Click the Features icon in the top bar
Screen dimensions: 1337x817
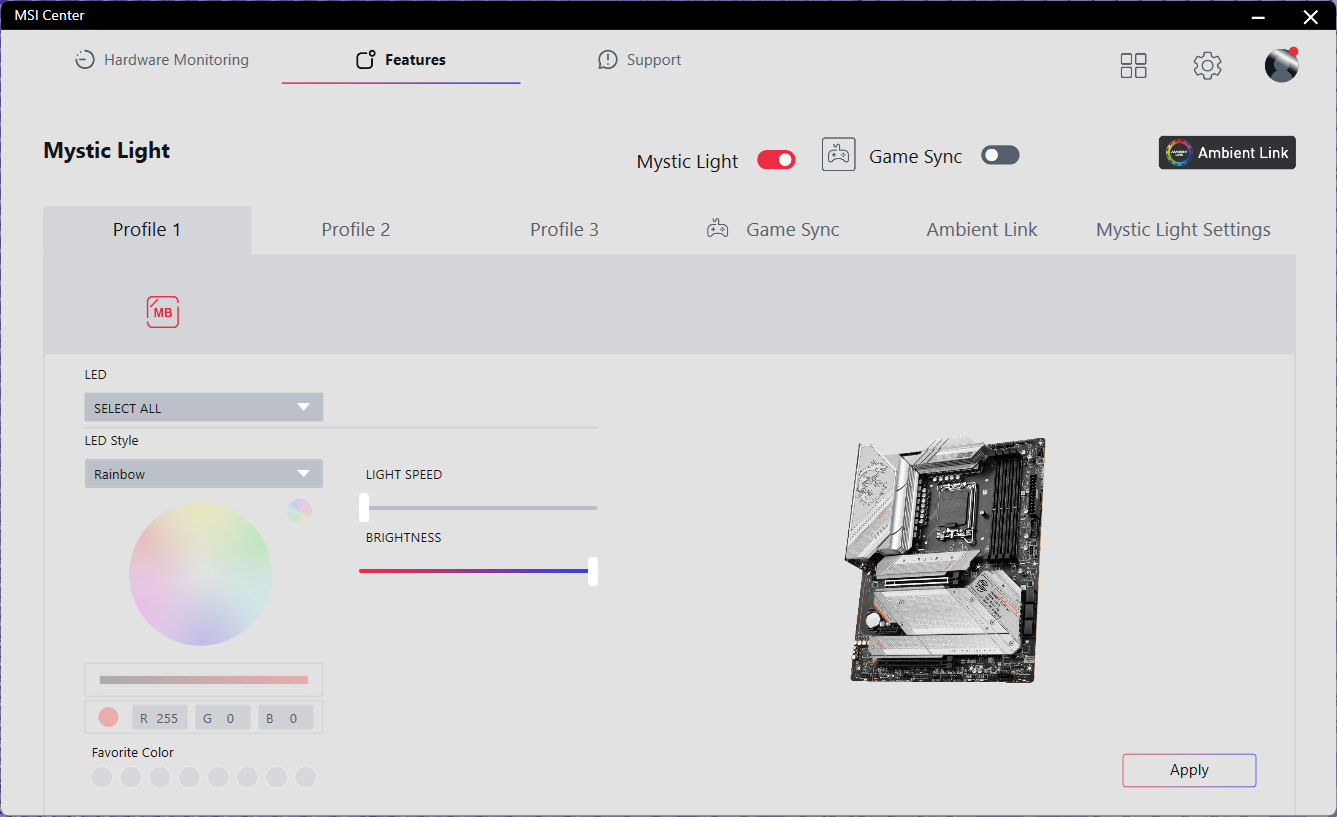(x=363, y=58)
